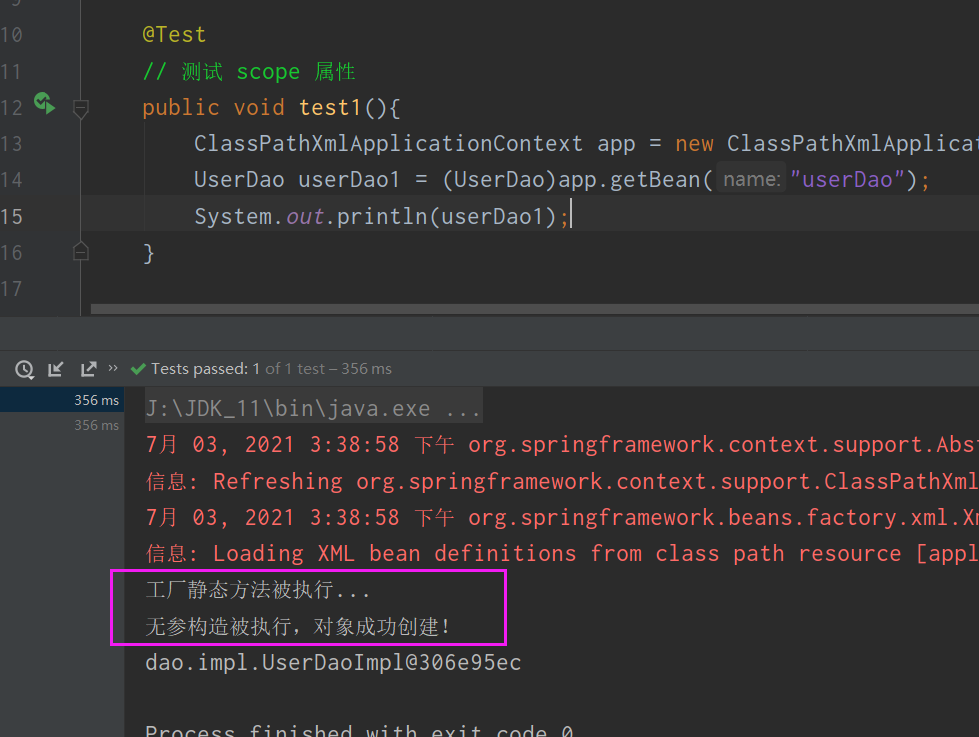
Task: Click the editor horizontal scrollbar
Action: [534, 309]
